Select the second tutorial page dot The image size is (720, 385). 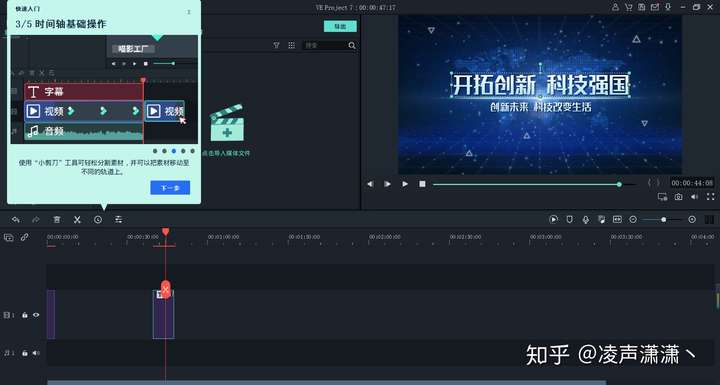[x=164, y=151]
